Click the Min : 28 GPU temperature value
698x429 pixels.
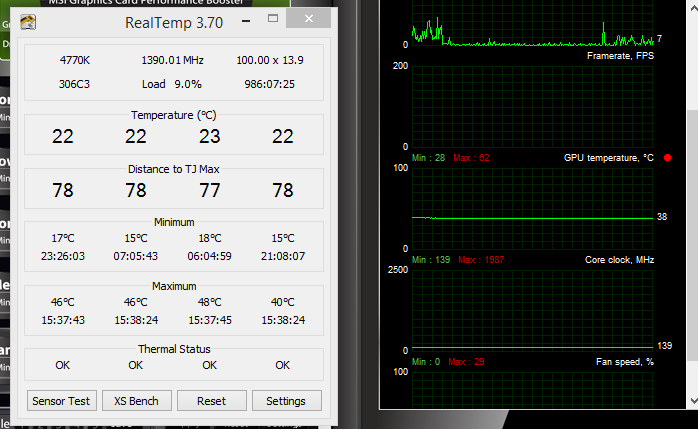point(428,158)
